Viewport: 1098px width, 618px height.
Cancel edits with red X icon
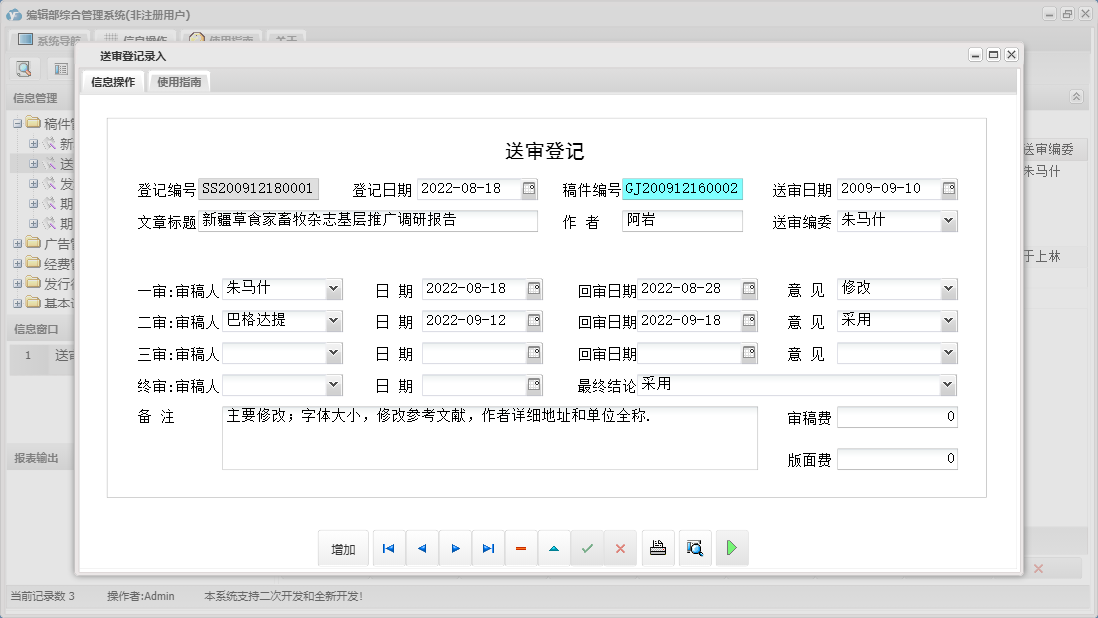tap(620, 547)
